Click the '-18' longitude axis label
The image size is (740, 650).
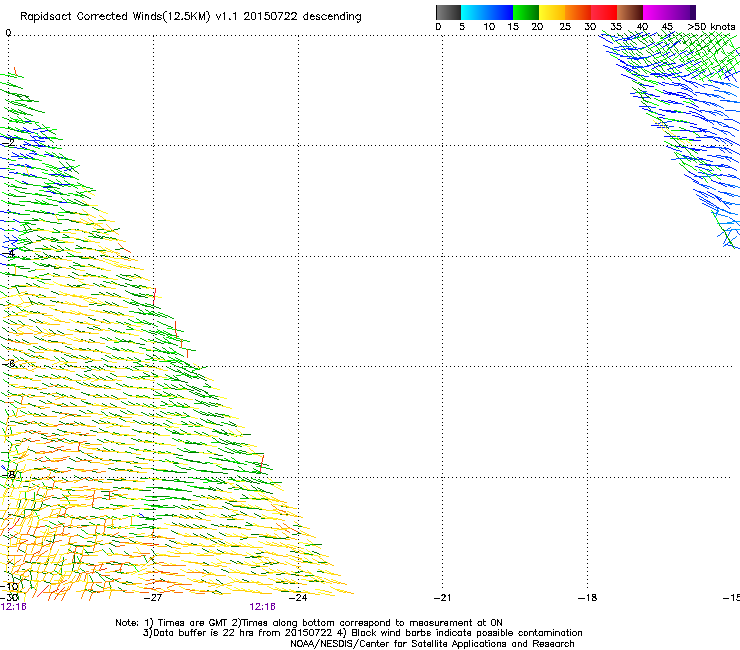click(x=587, y=598)
